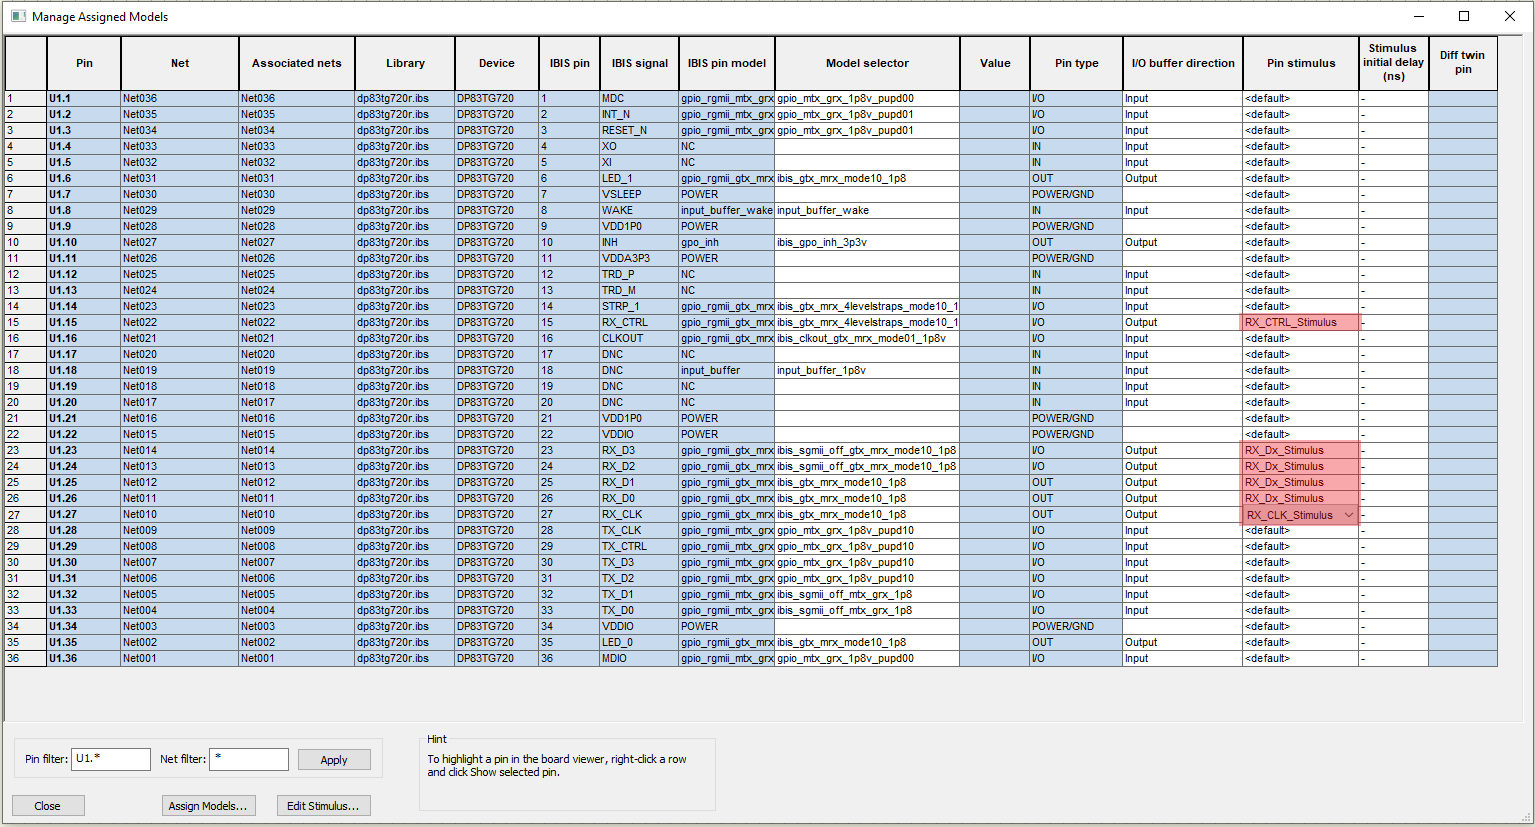Click LED_1 signal cell in row 6

click(640, 178)
